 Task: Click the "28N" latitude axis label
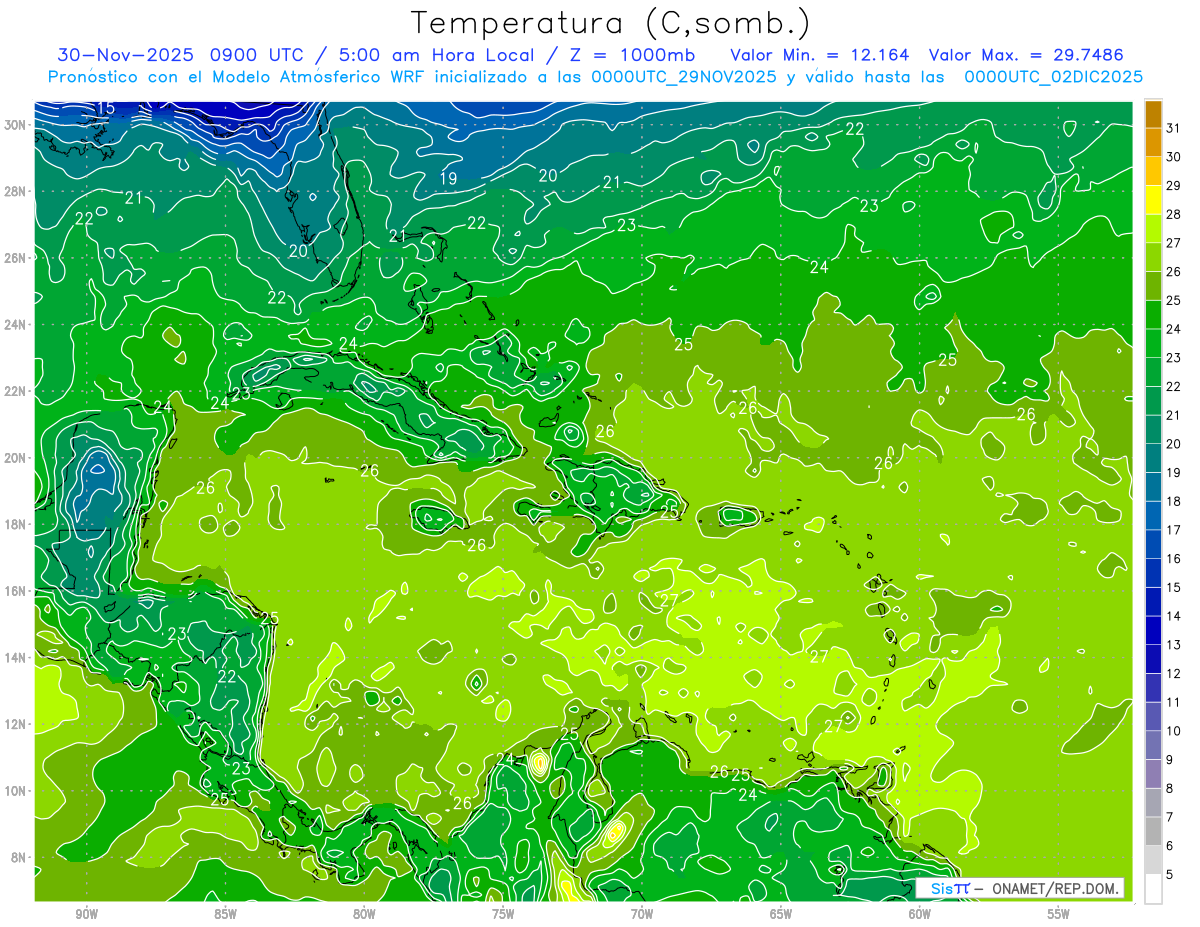pyautogui.click(x=16, y=191)
